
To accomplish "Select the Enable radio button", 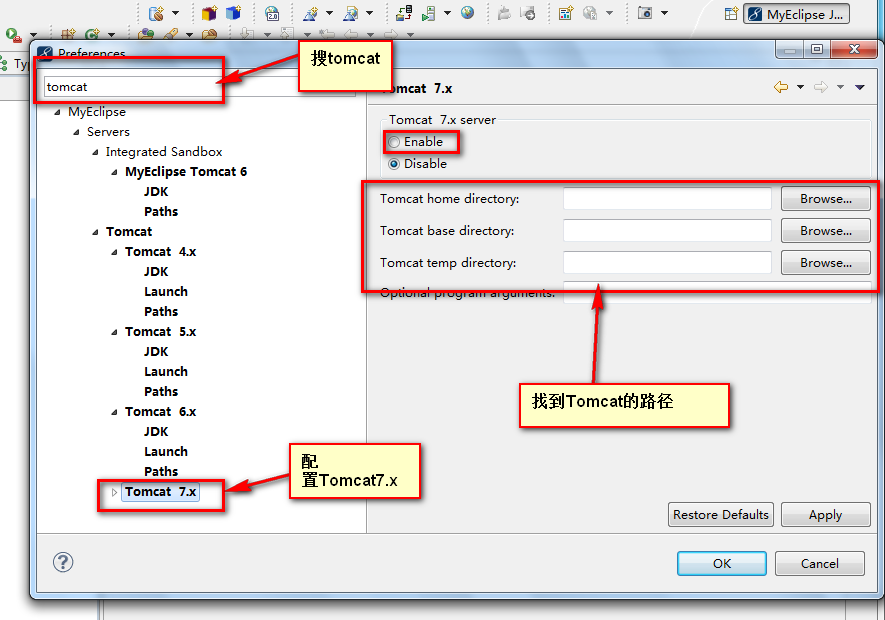I will pos(394,142).
